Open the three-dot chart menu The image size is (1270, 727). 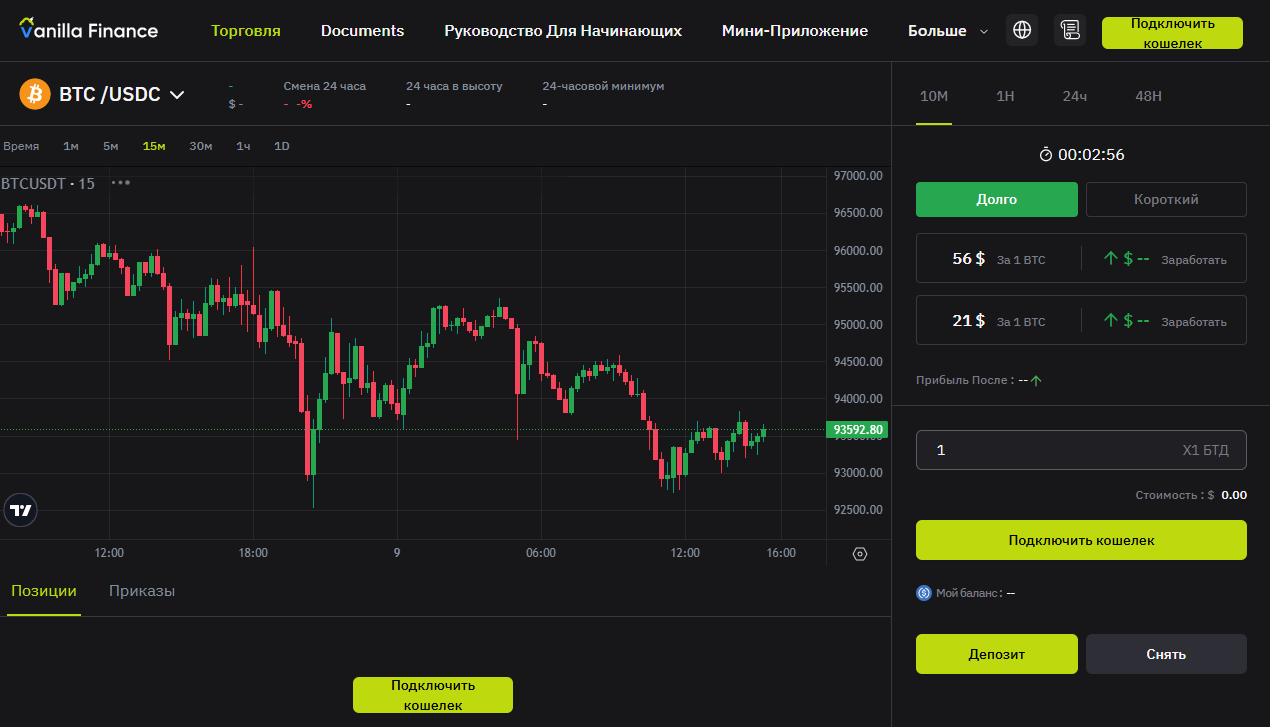(x=121, y=183)
